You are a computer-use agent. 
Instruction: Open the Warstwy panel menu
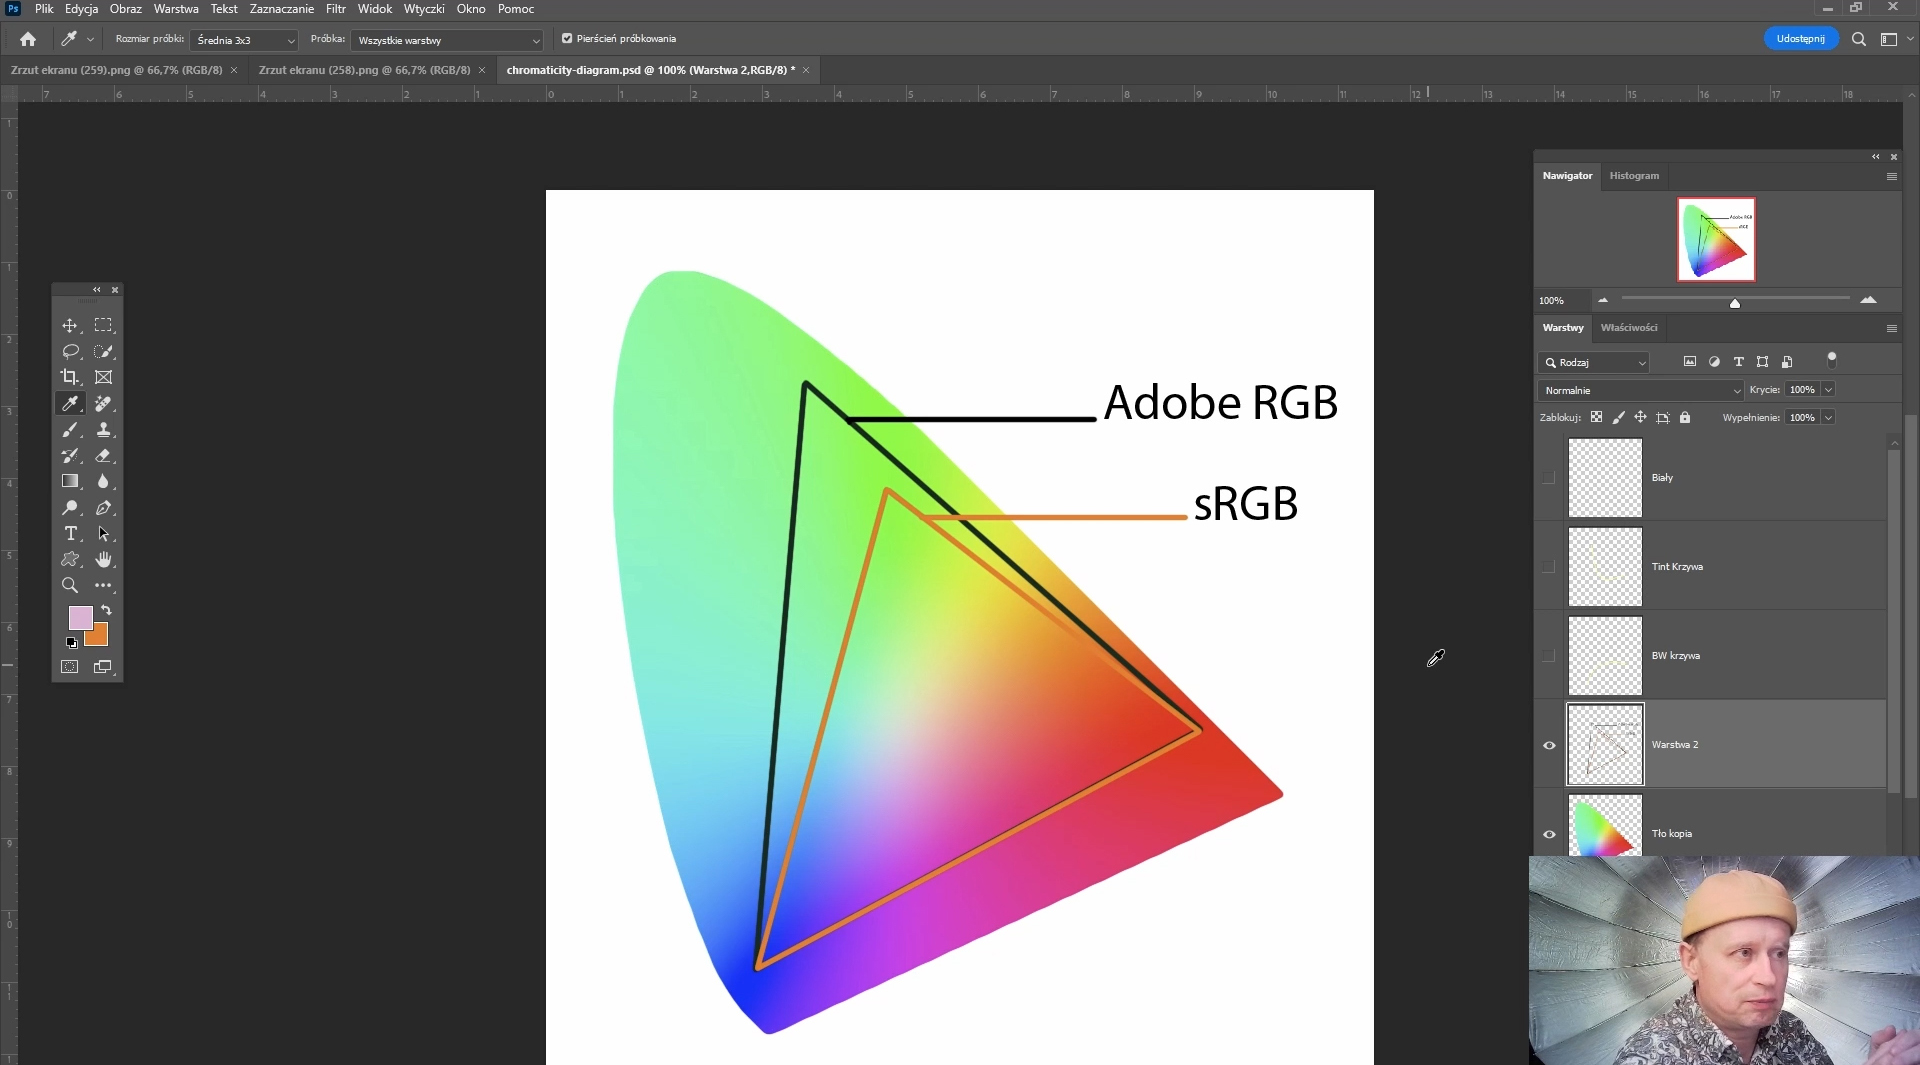coord(1892,328)
